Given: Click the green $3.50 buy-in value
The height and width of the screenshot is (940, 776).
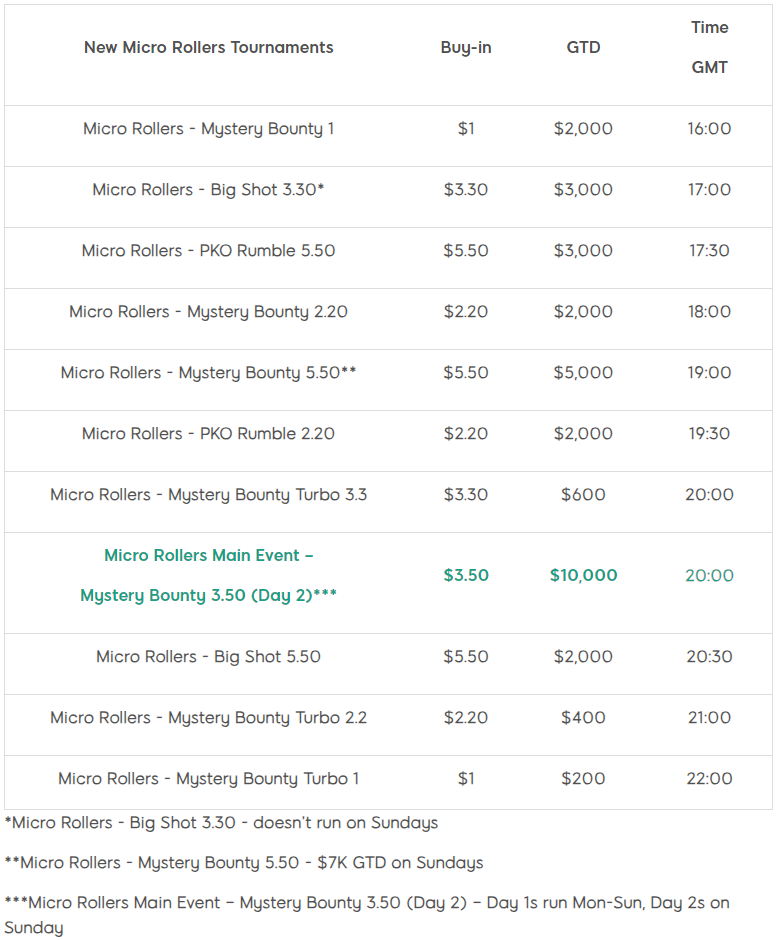Looking at the screenshot, I should (466, 576).
